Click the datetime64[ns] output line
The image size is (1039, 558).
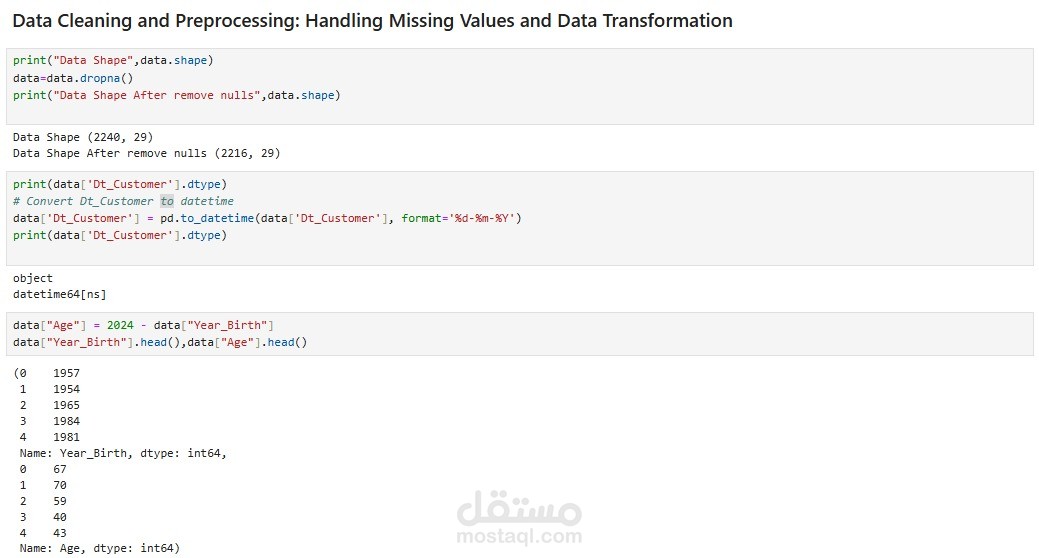(x=60, y=294)
